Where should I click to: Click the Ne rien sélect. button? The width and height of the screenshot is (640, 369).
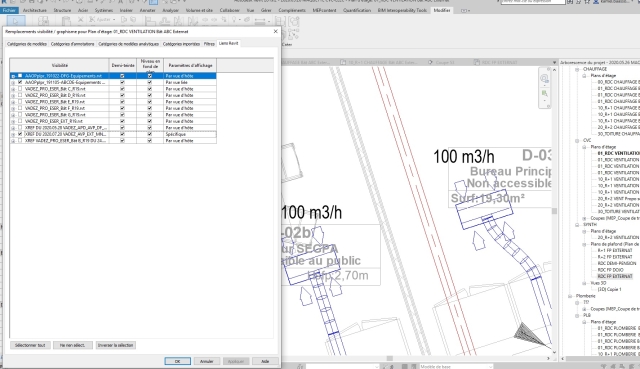[x=73, y=345]
